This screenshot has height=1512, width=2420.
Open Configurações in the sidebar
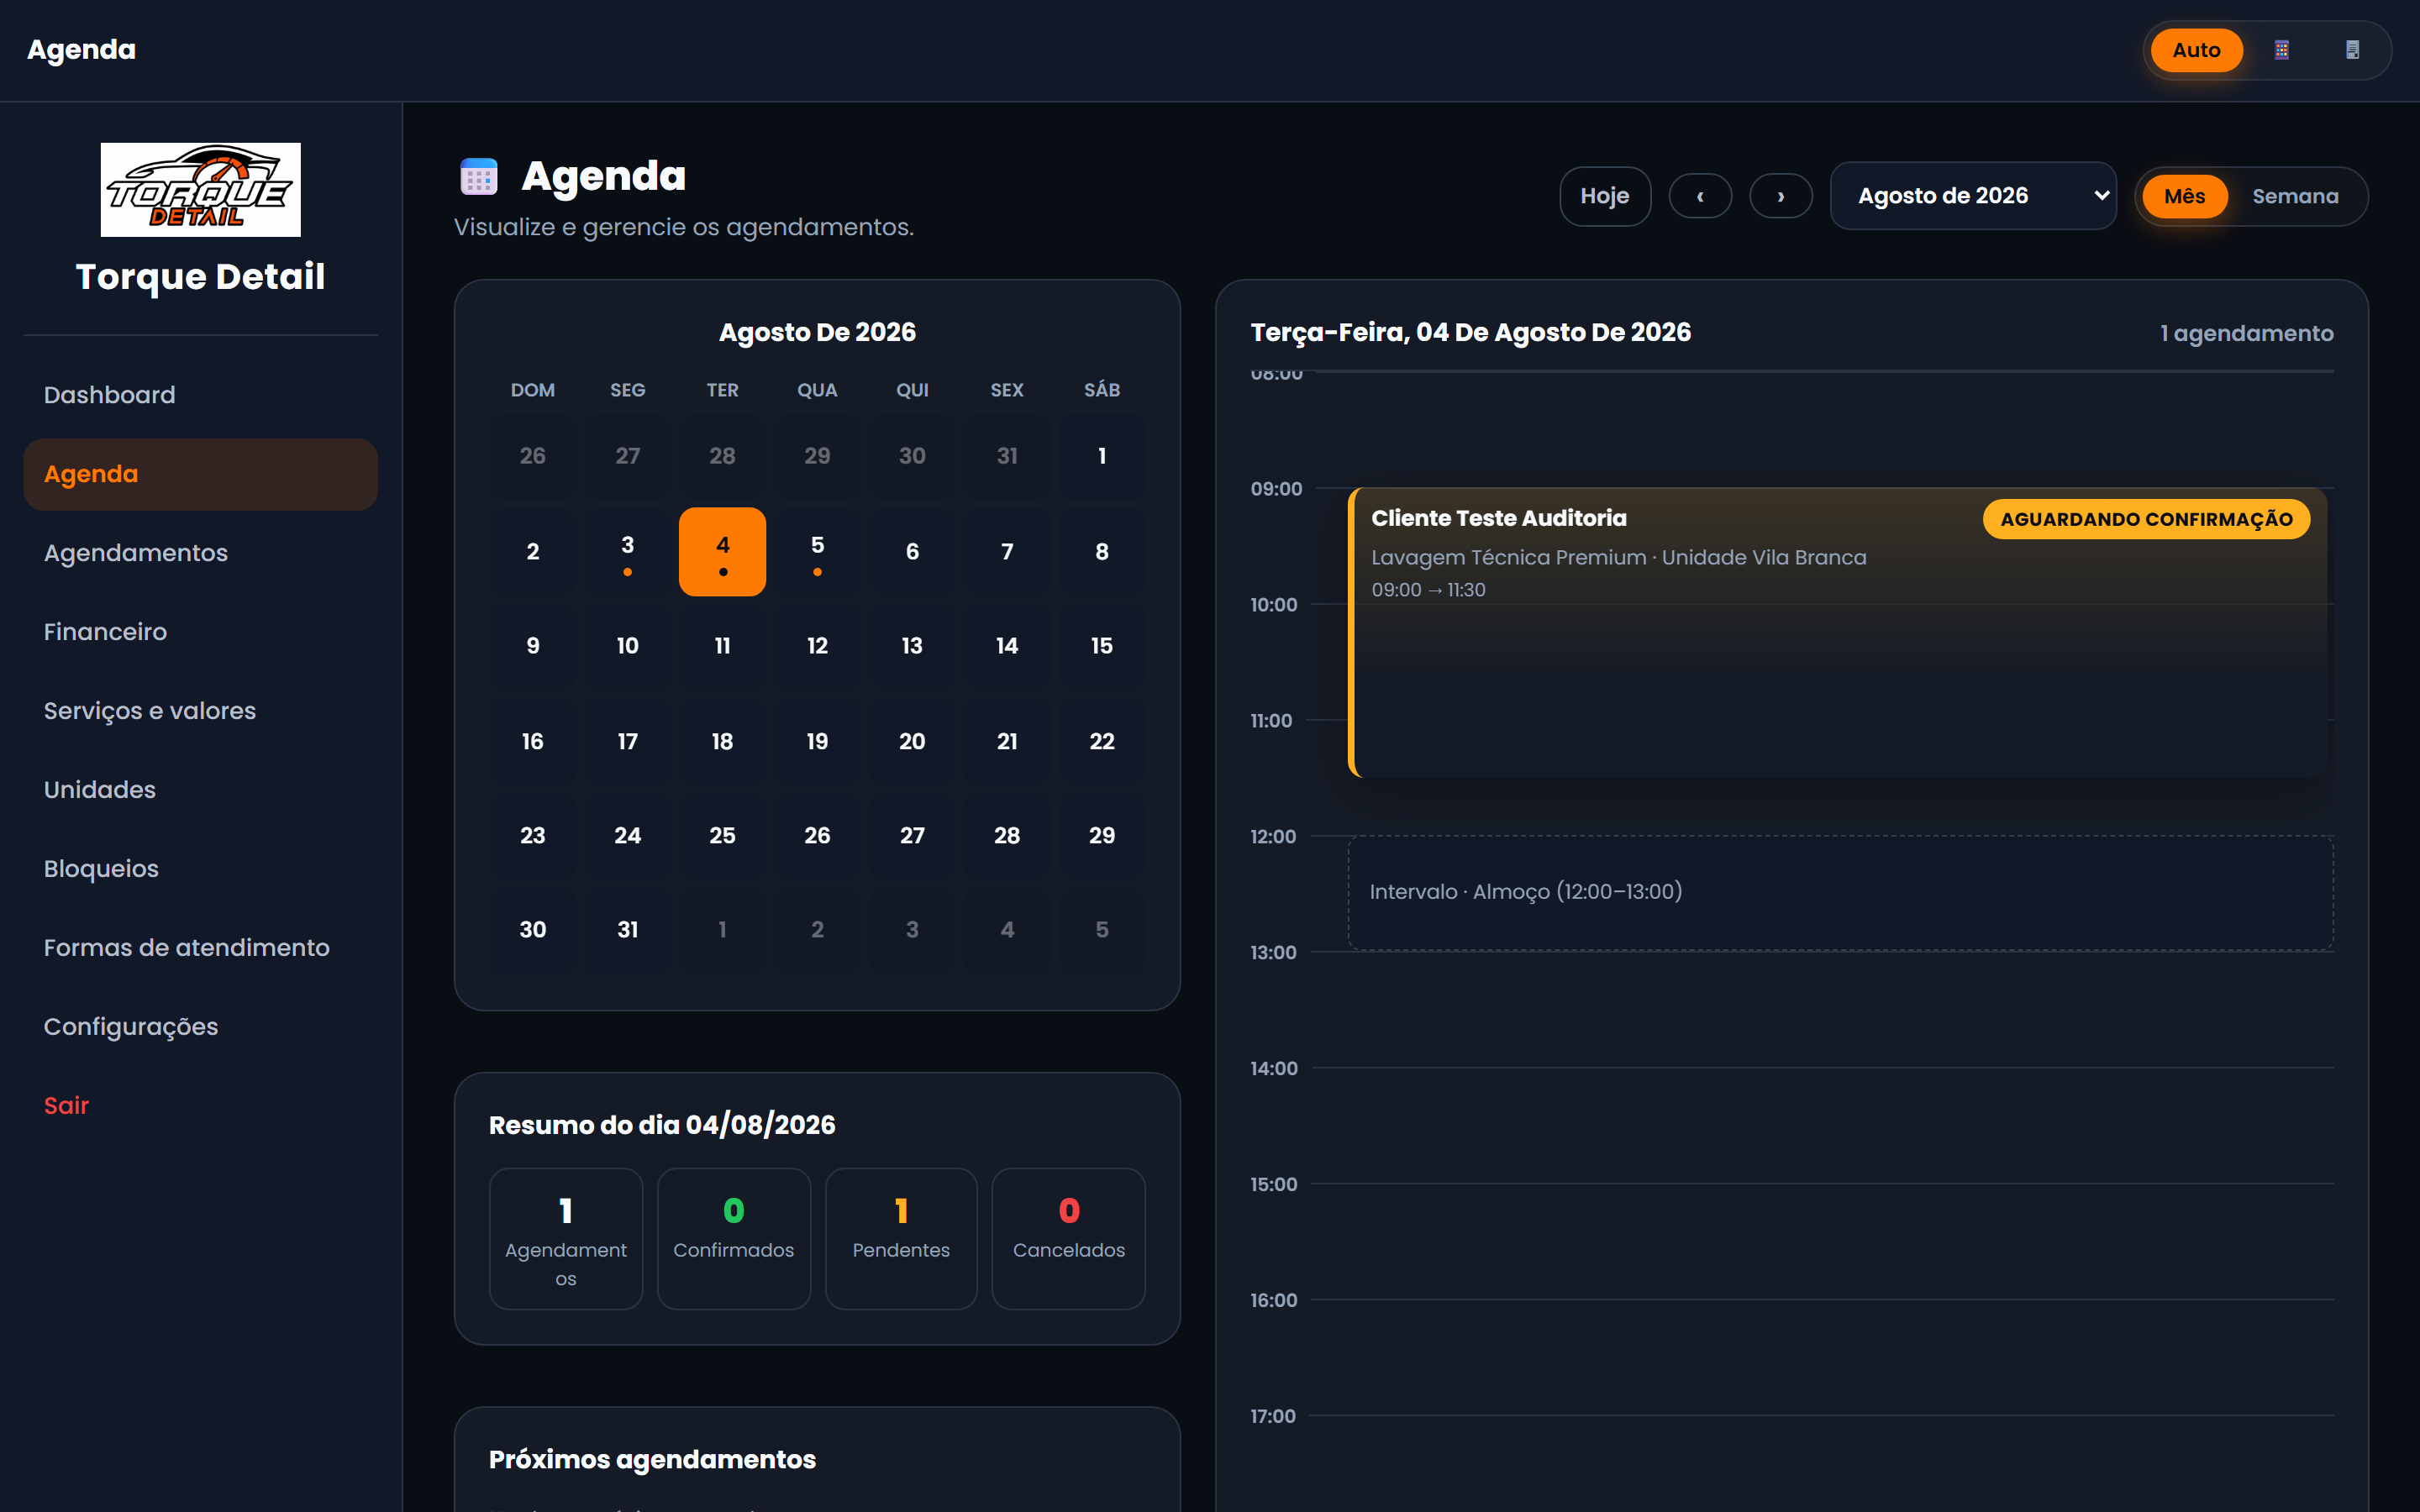click(x=200, y=1027)
